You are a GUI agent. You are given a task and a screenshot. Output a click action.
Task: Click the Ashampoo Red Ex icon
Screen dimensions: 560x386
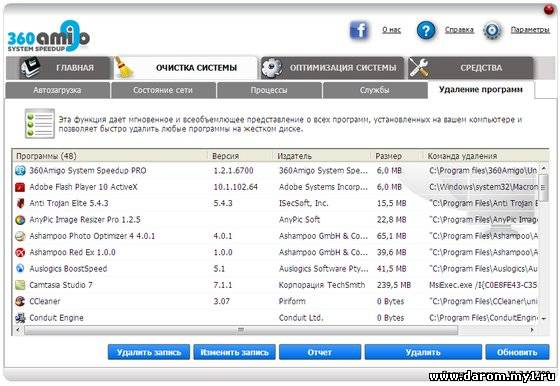pyautogui.click(x=20, y=252)
